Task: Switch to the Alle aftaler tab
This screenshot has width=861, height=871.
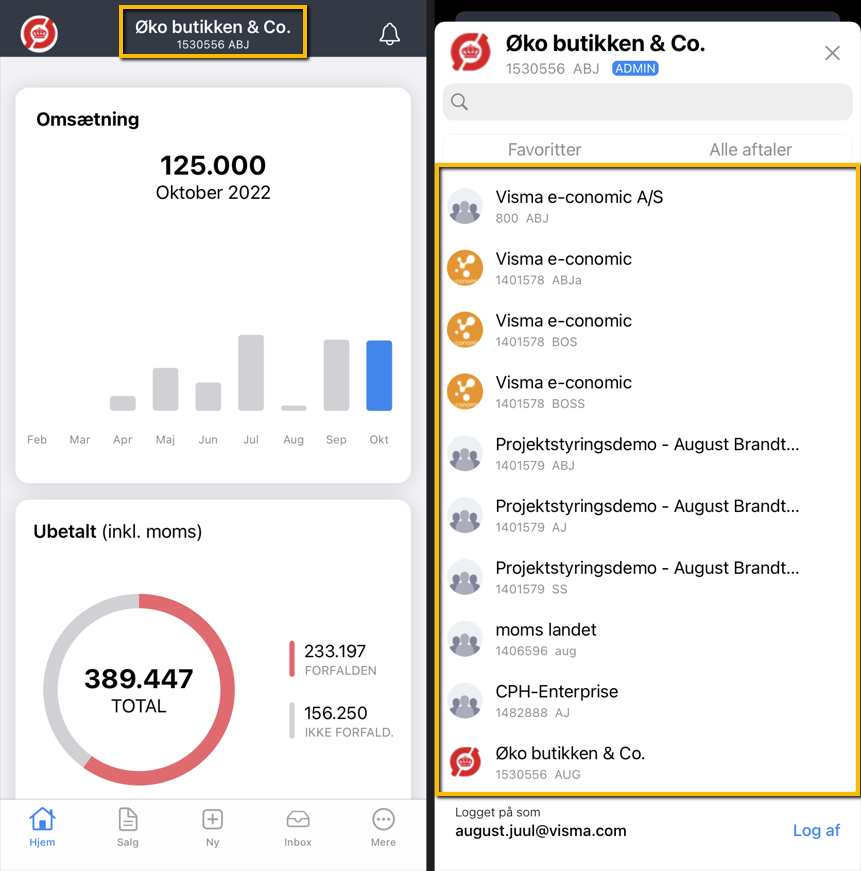Action: tap(750, 149)
